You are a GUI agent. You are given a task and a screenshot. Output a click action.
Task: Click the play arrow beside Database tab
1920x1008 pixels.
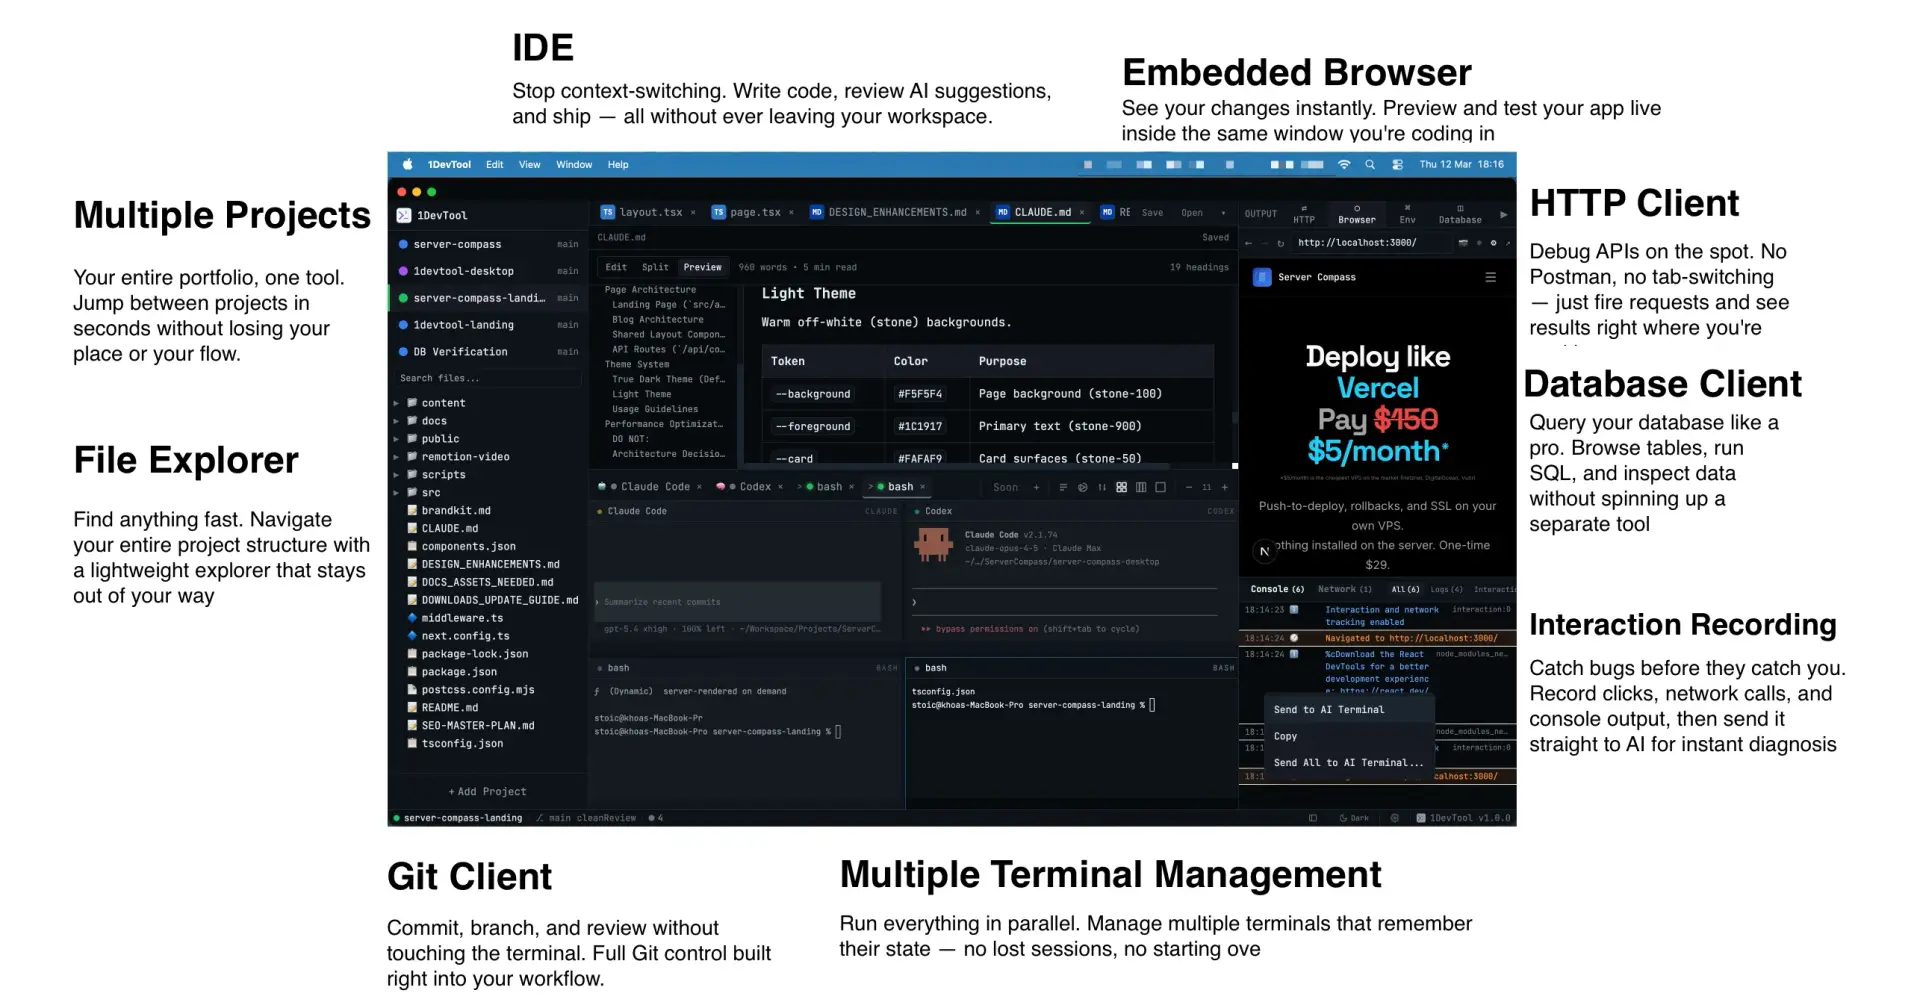coord(1503,215)
